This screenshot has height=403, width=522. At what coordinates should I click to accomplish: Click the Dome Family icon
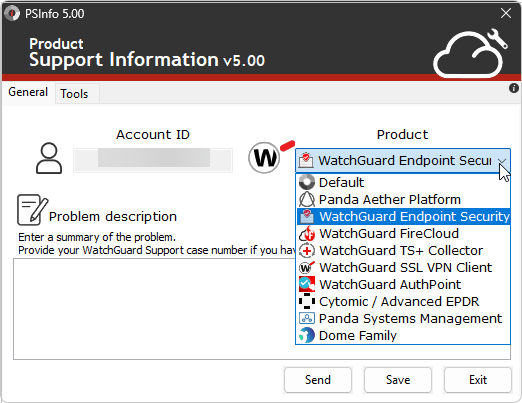coord(307,335)
